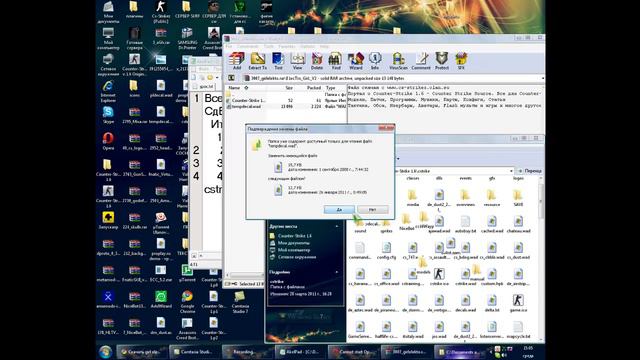Select Counter-Strike 1... row in WinRAR list
This screenshot has height=360, width=640.
(x=286, y=100)
